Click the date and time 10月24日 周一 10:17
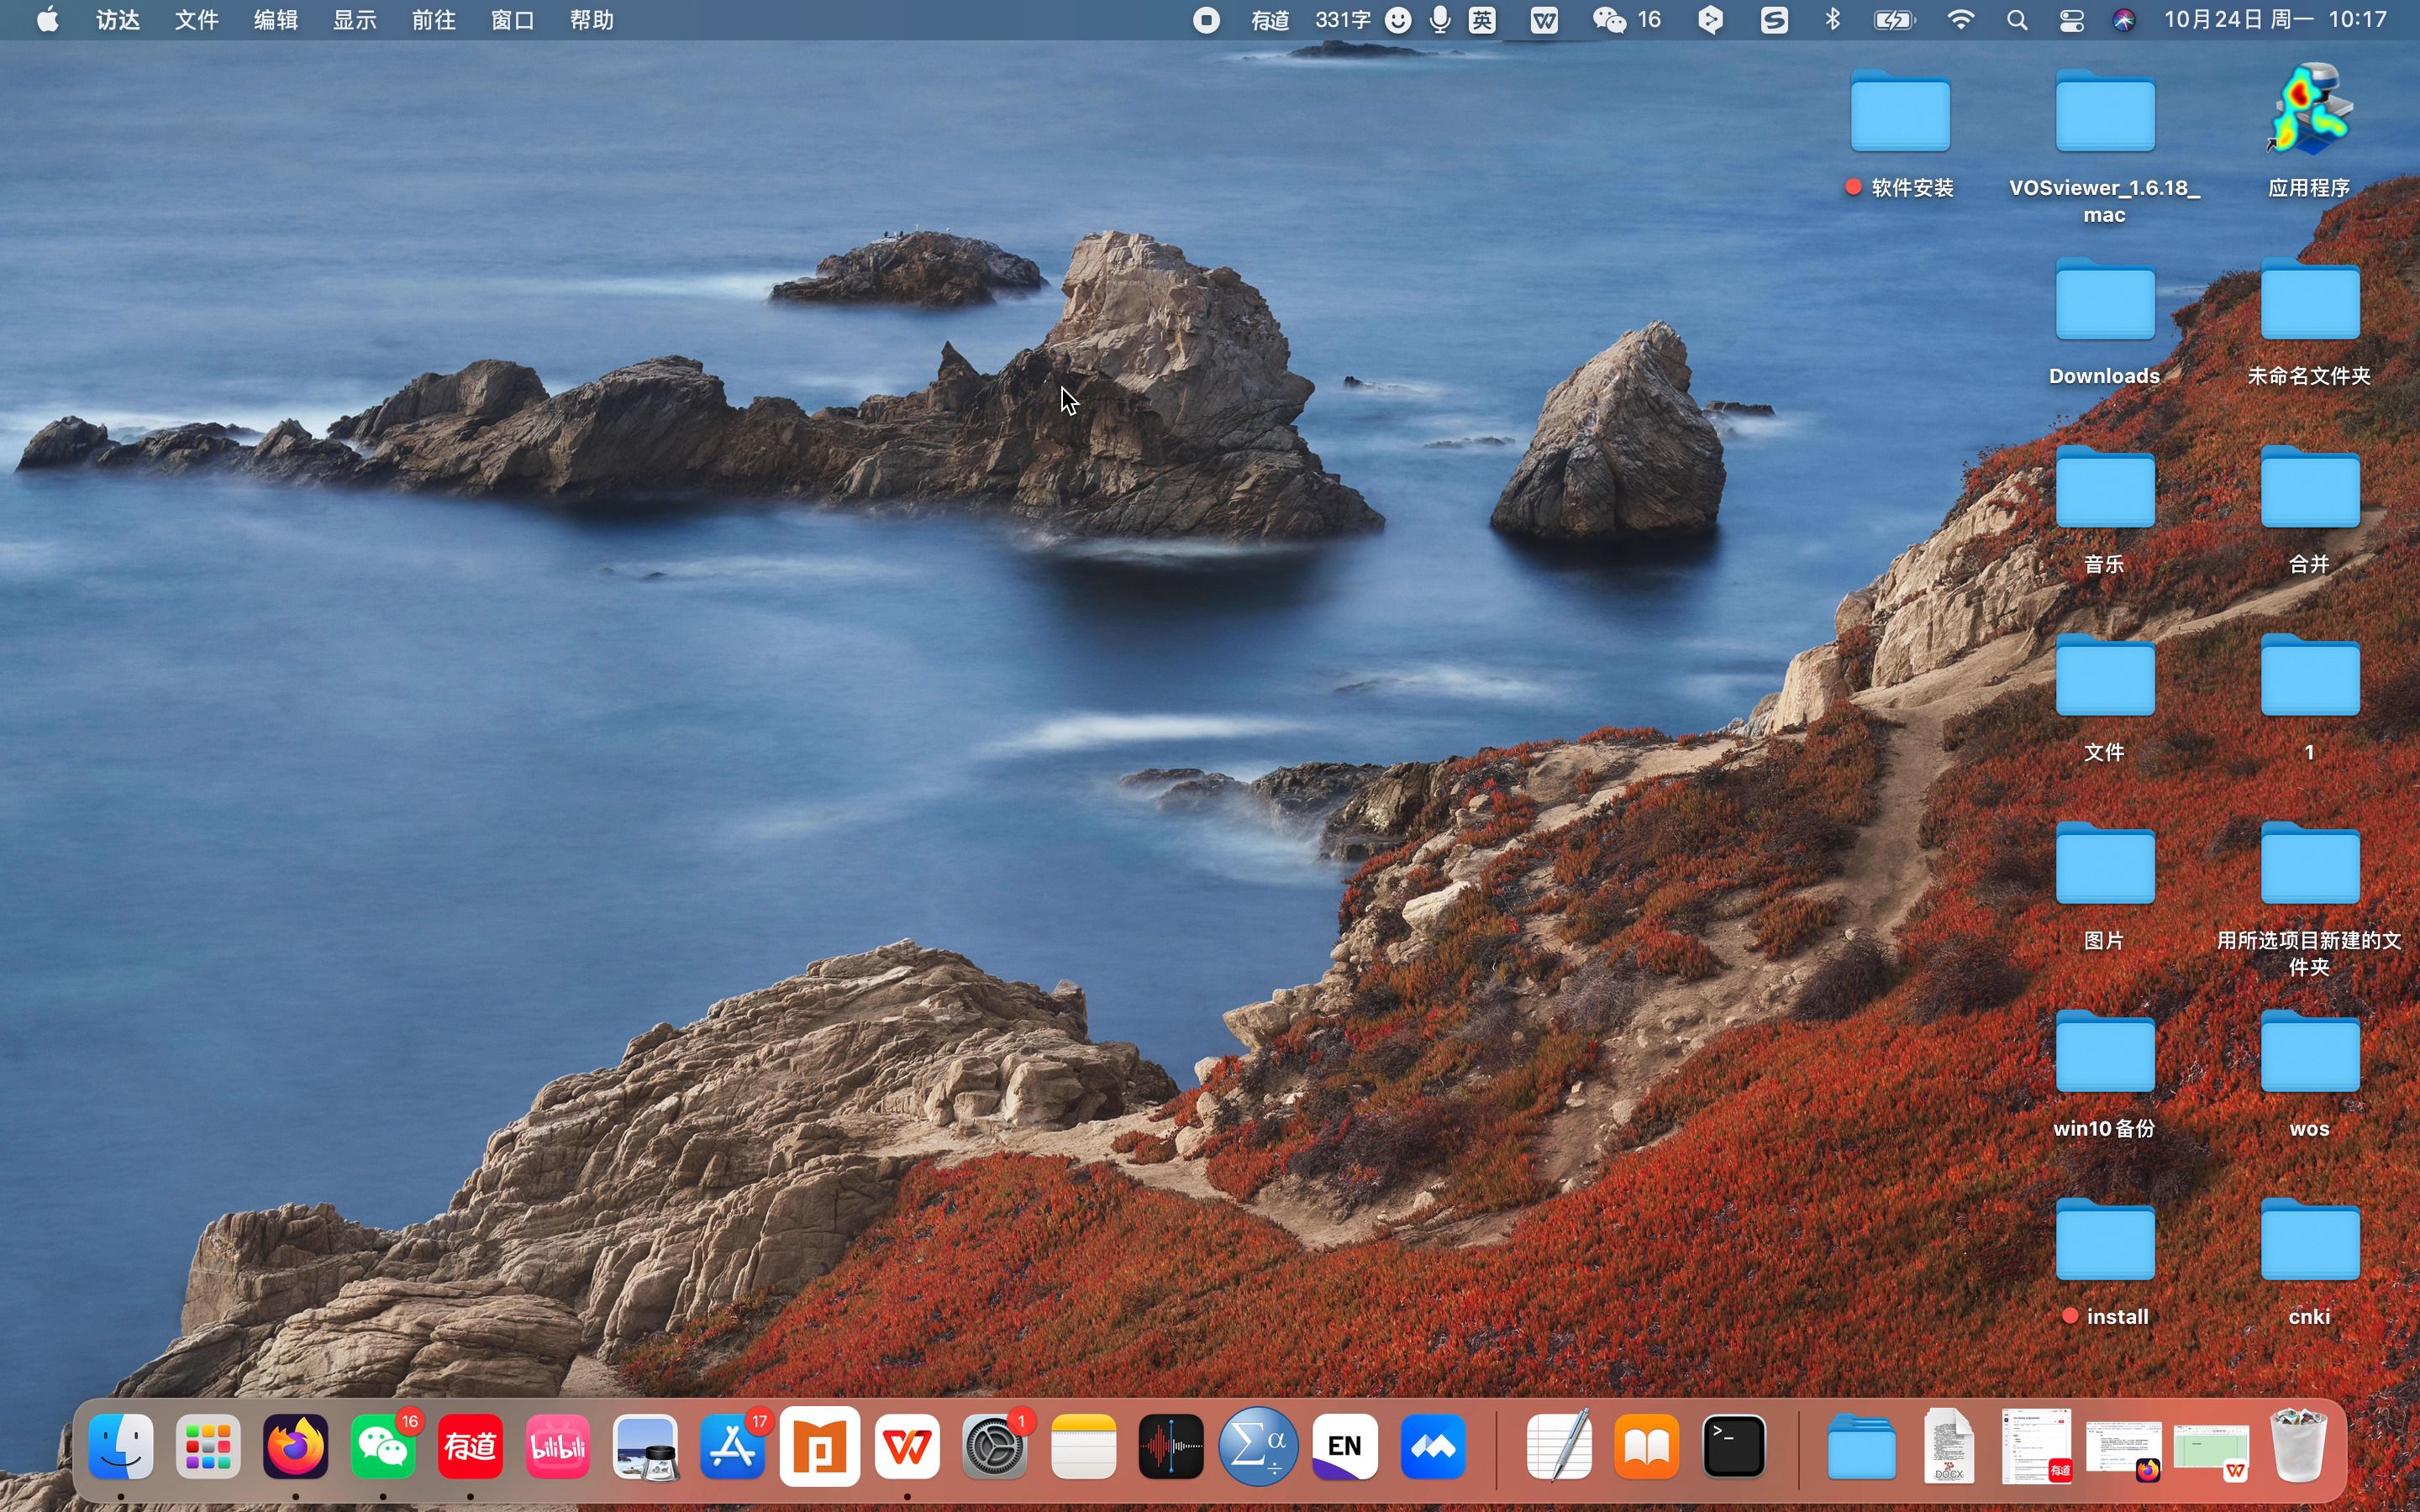This screenshot has width=2420, height=1512. (2275, 20)
